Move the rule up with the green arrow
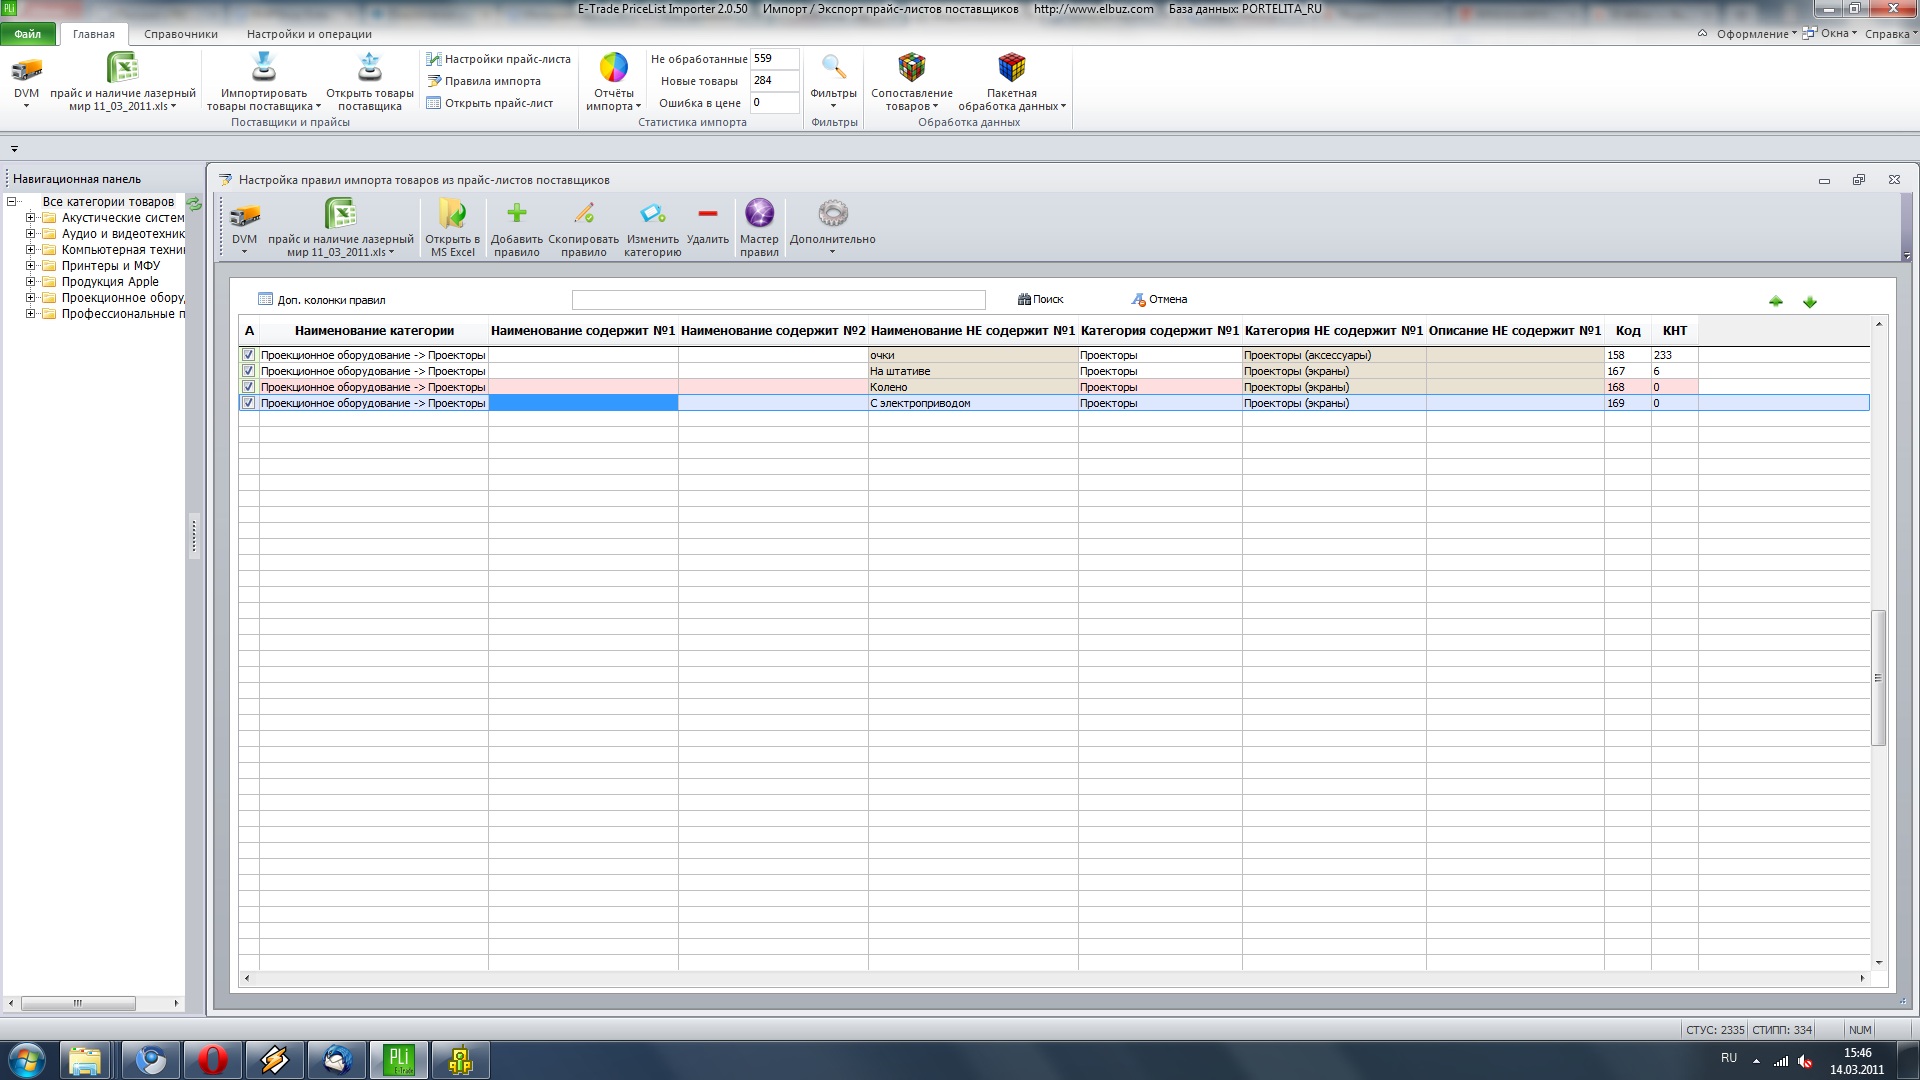Image resolution: width=1920 pixels, height=1080 pixels. click(x=1776, y=301)
